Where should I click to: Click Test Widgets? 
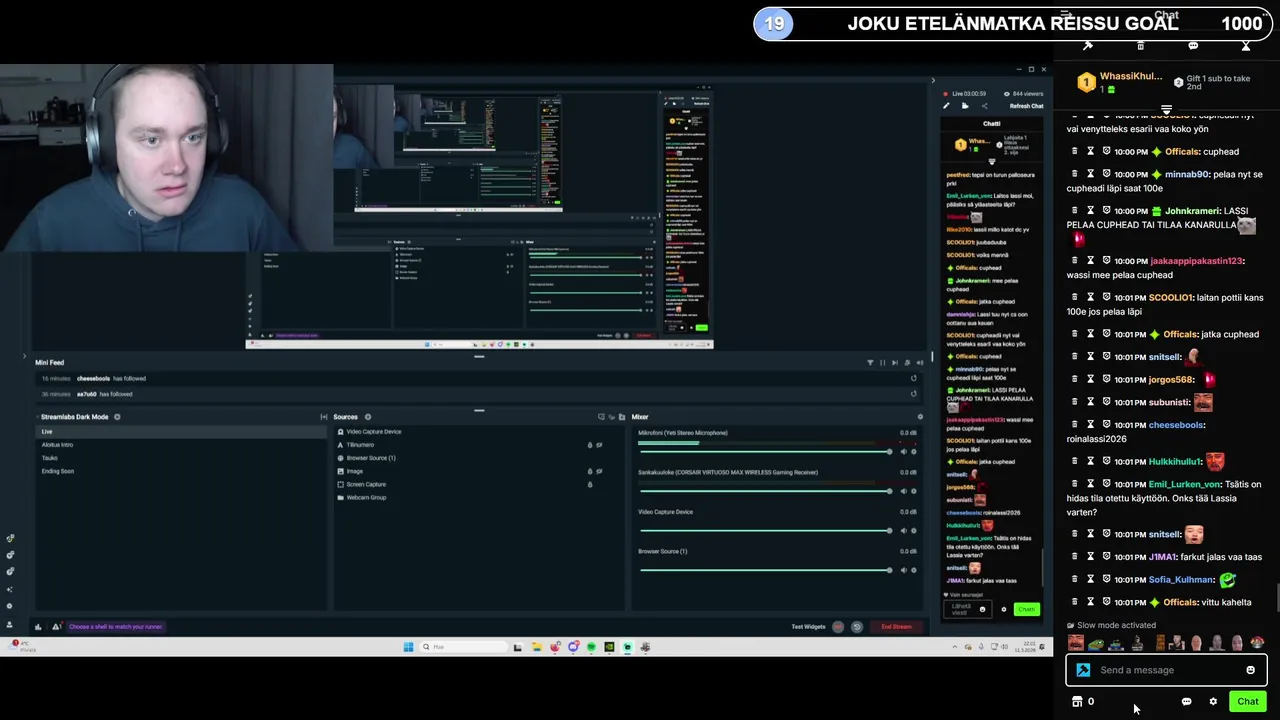pyautogui.click(x=808, y=627)
